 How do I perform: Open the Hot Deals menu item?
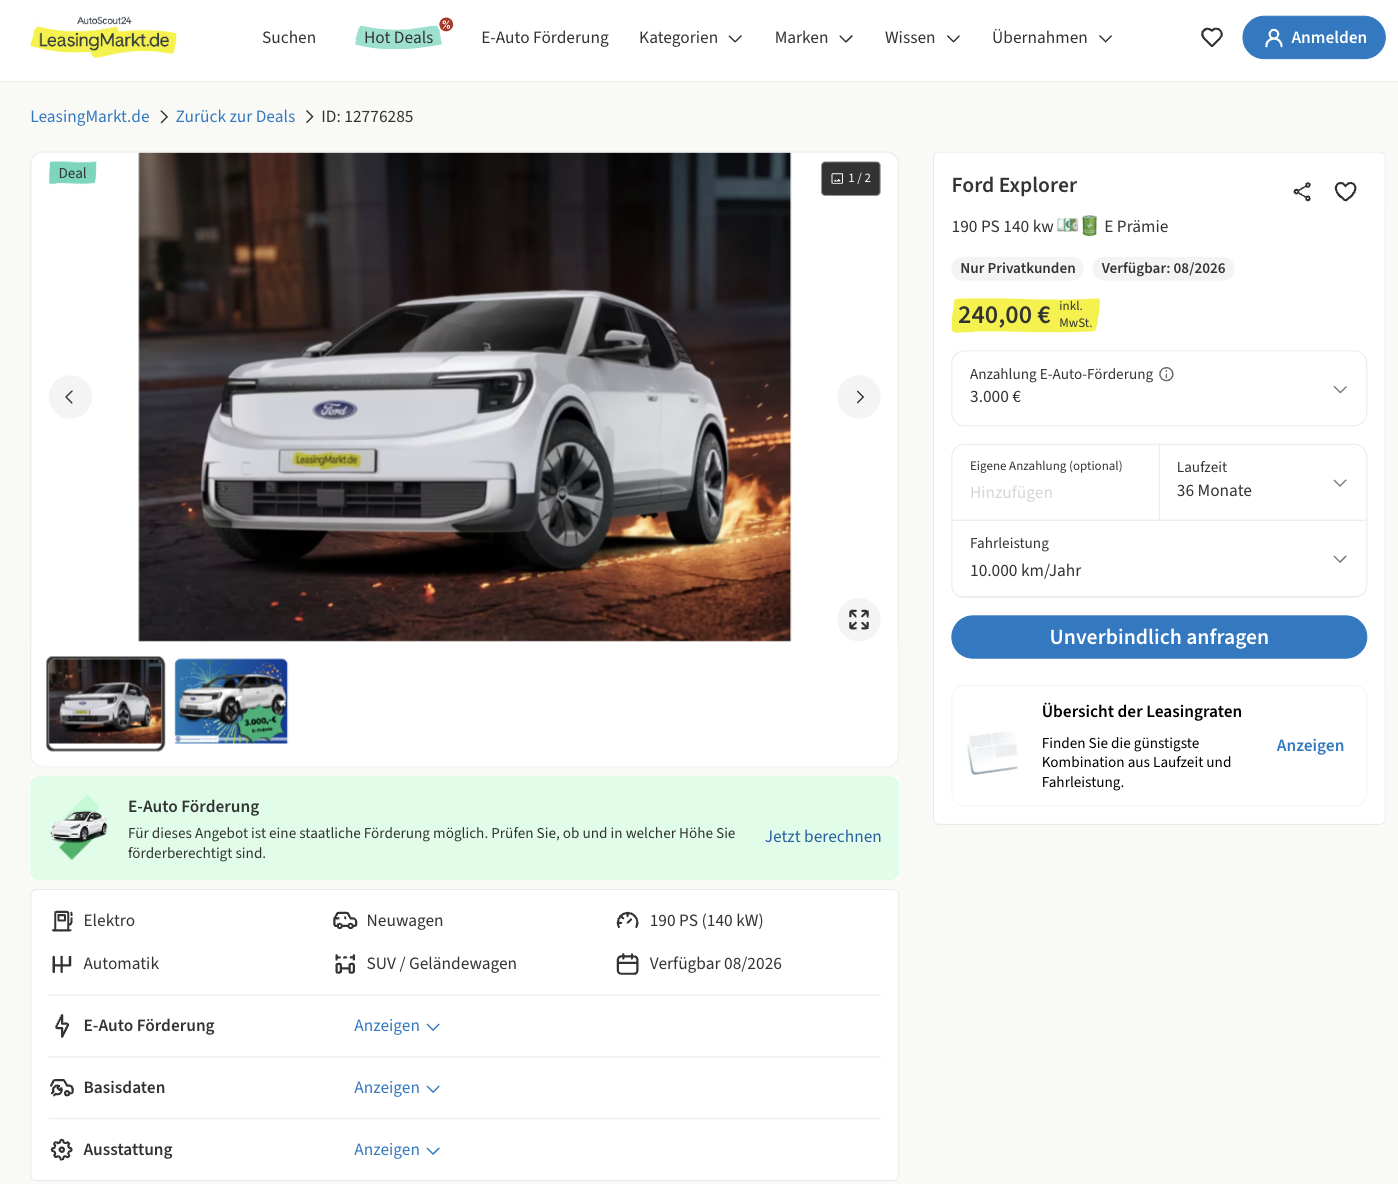pos(398,38)
